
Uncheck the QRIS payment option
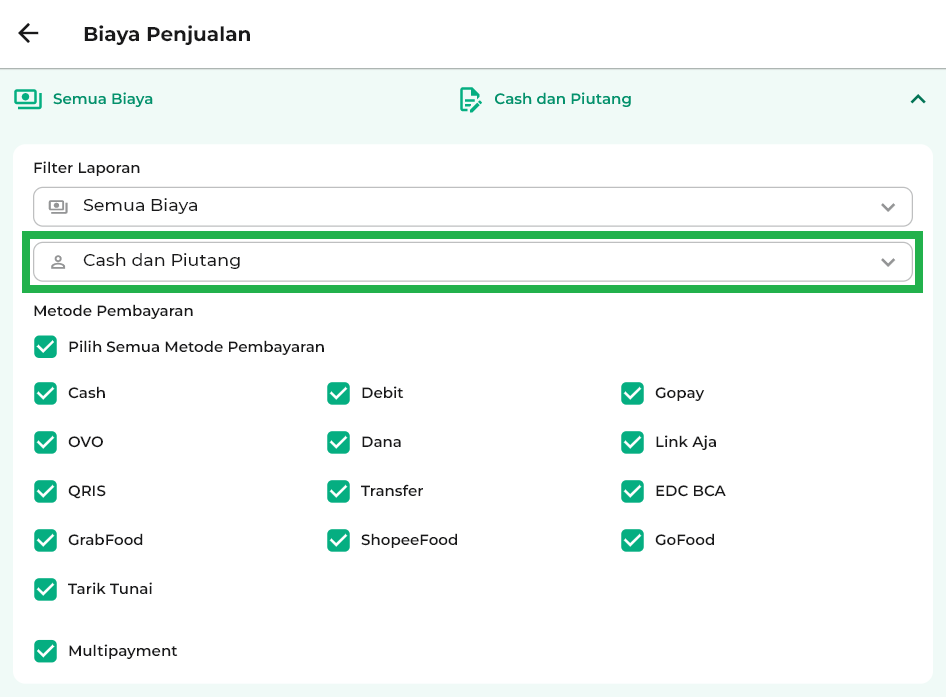tap(45, 491)
